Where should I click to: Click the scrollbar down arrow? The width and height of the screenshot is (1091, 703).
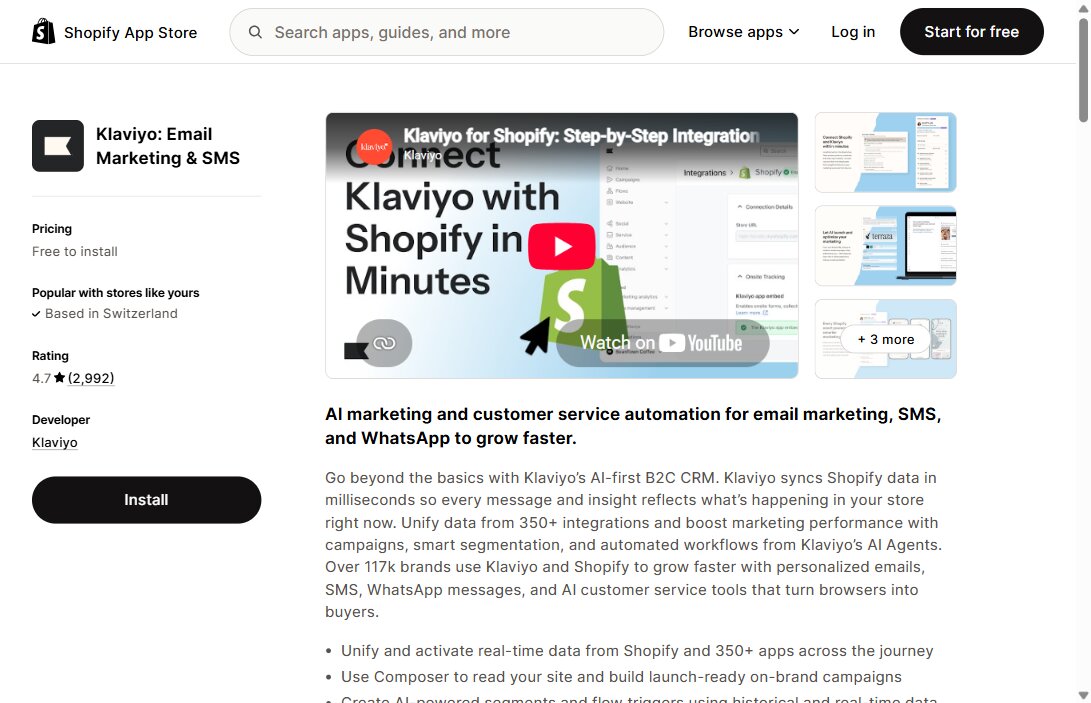(x=1083, y=695)
